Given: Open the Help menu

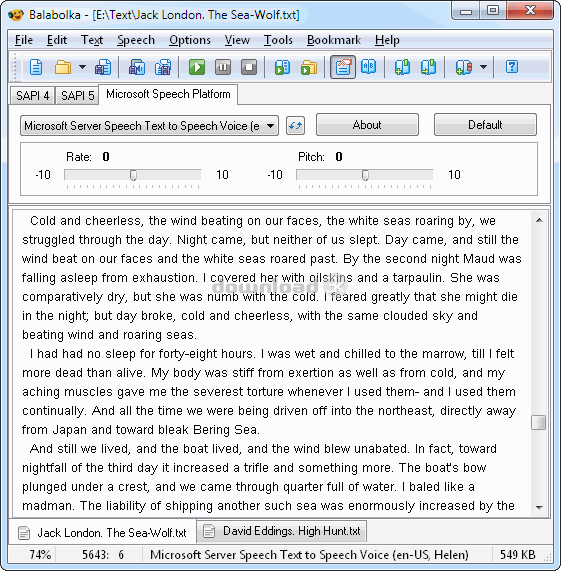Looking at the screenshot, I should [x=387, y=40].
